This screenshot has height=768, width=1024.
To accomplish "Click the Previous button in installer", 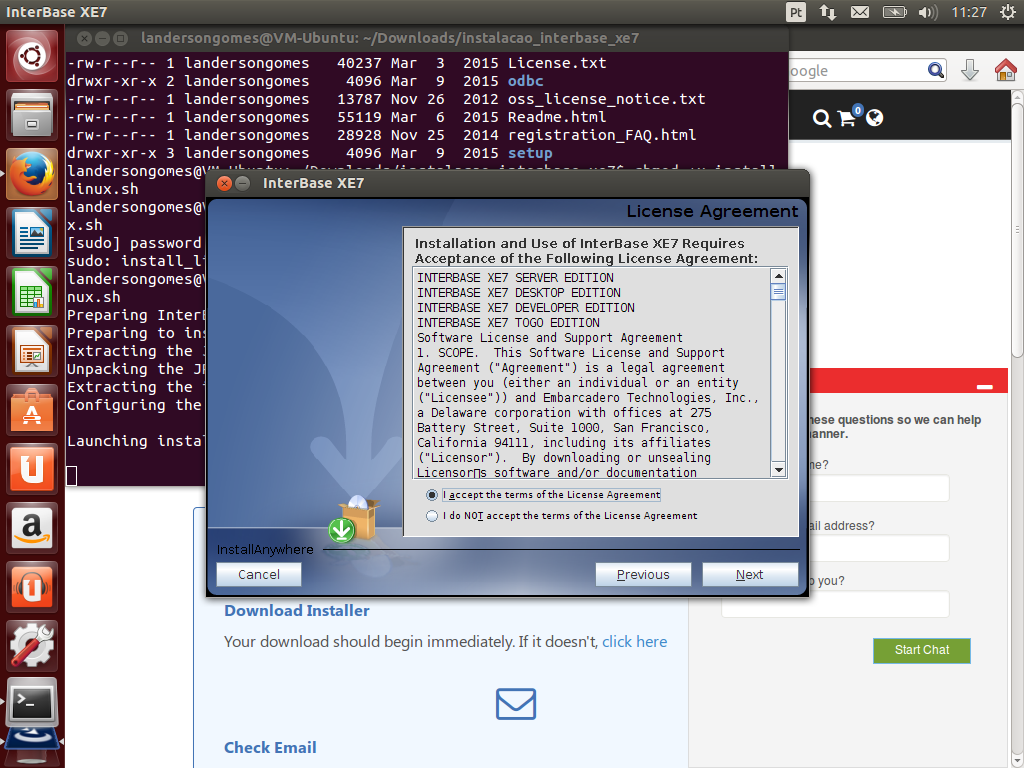I will point(643,574).
